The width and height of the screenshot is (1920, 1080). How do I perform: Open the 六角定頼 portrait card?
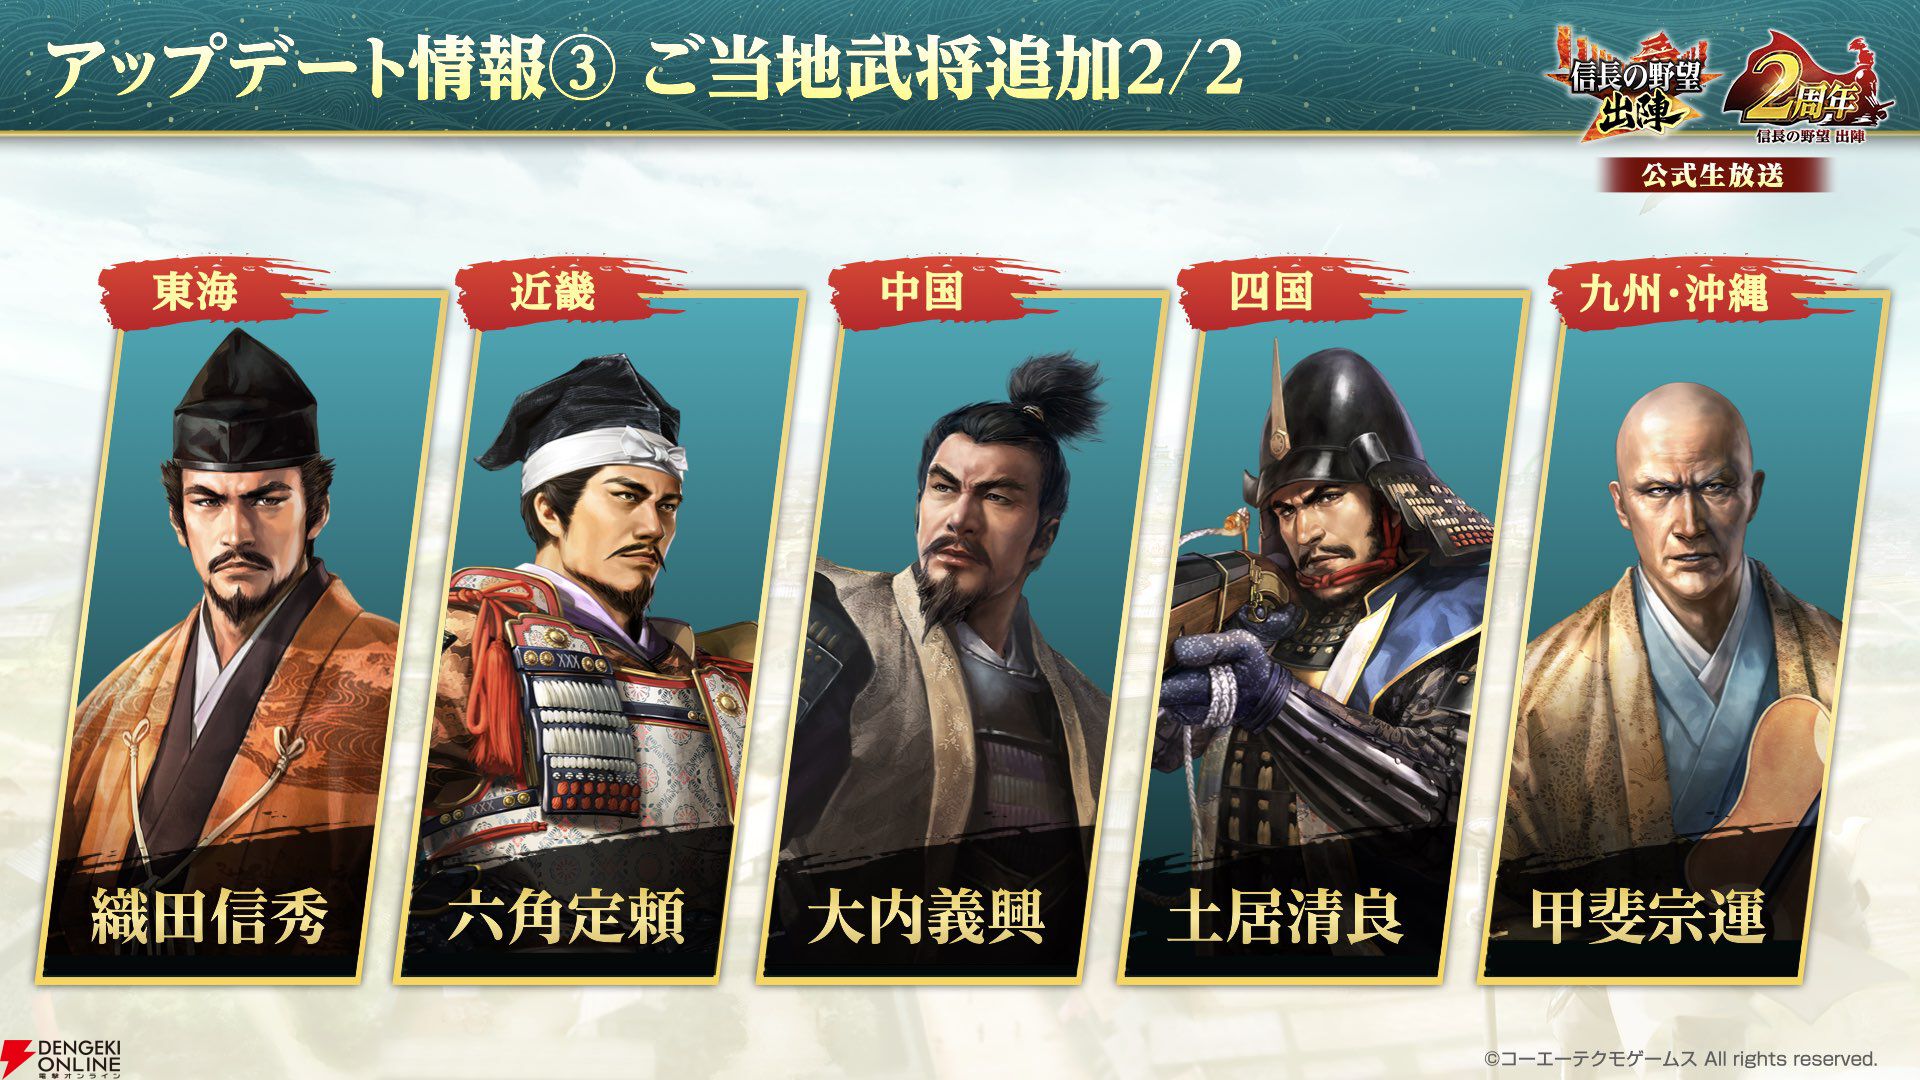click(600, 637)
